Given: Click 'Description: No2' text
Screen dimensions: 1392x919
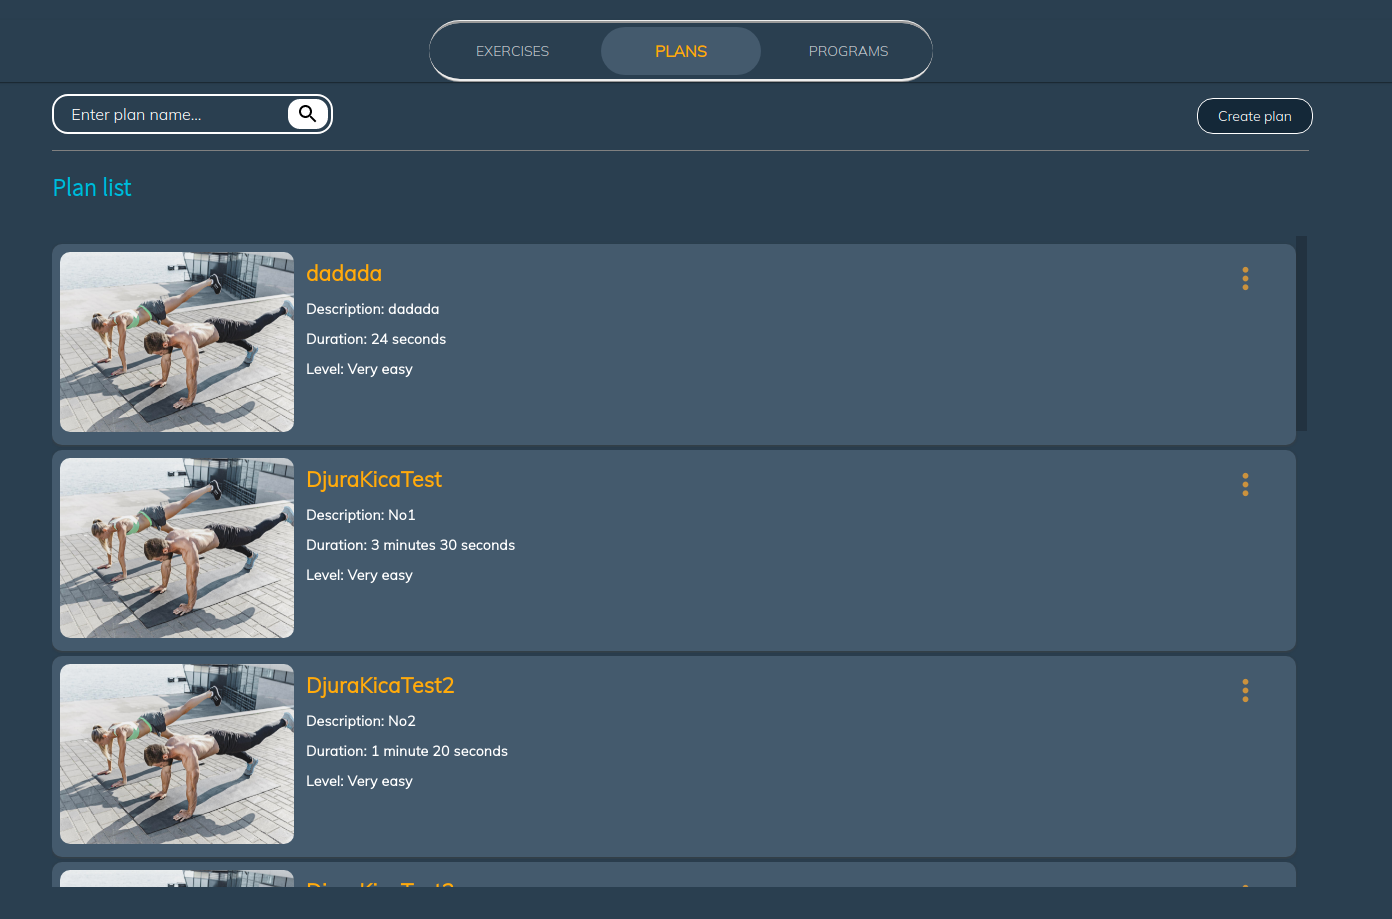Looking at the screenshot, I should 361,721.
